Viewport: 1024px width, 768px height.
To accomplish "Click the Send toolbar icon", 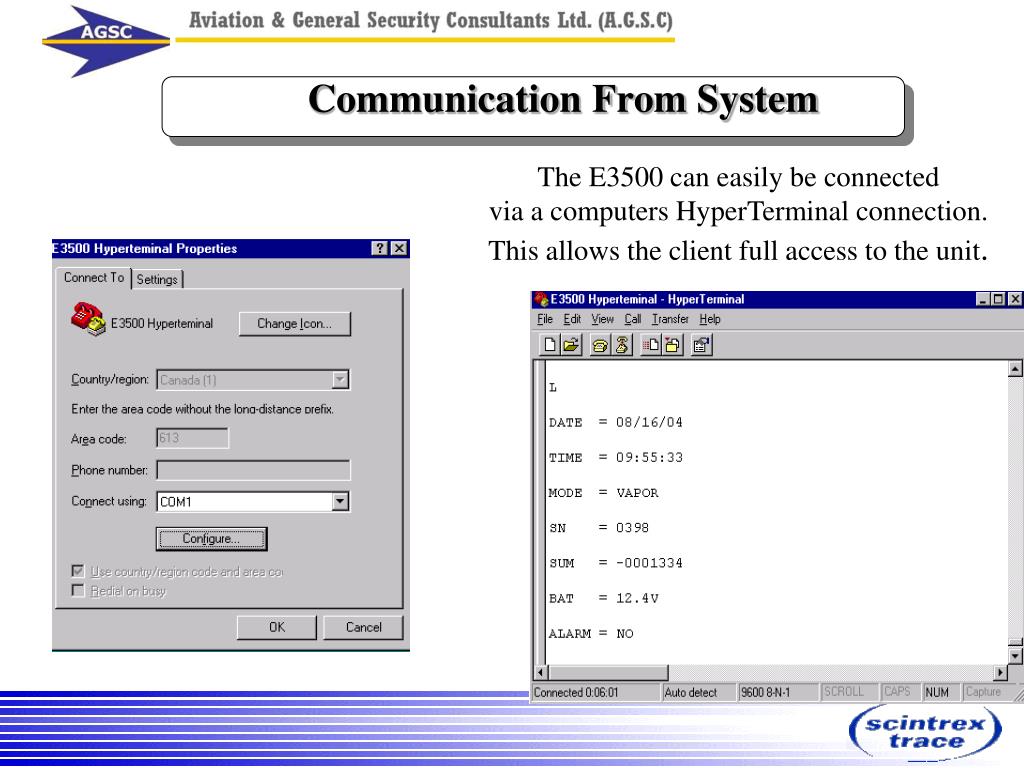I will (x=651, y=345).
